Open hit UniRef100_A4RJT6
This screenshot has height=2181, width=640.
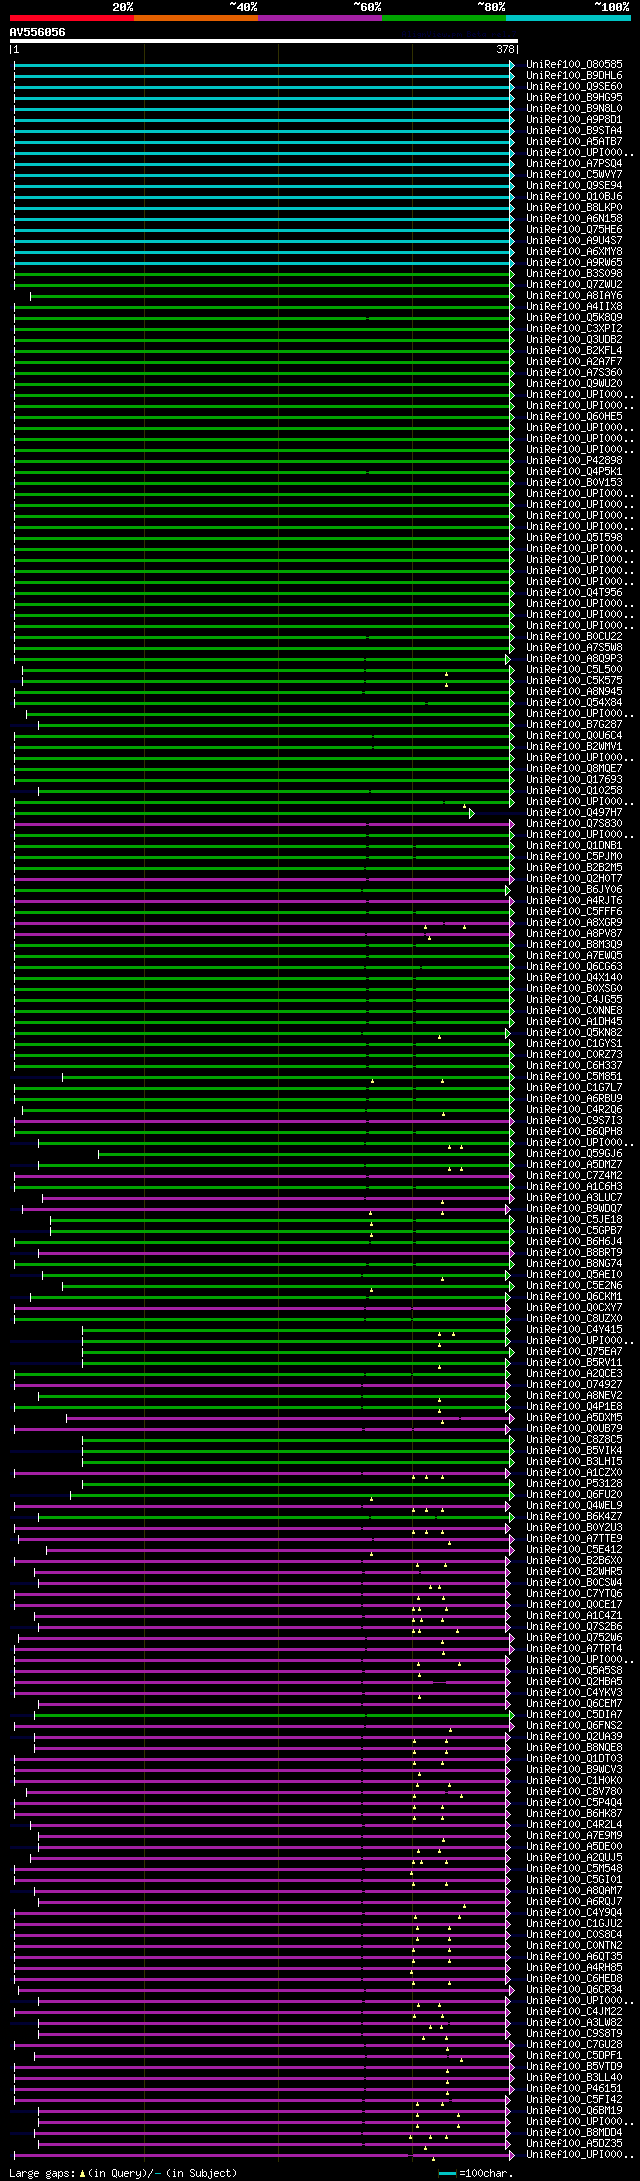pos(574,900)
